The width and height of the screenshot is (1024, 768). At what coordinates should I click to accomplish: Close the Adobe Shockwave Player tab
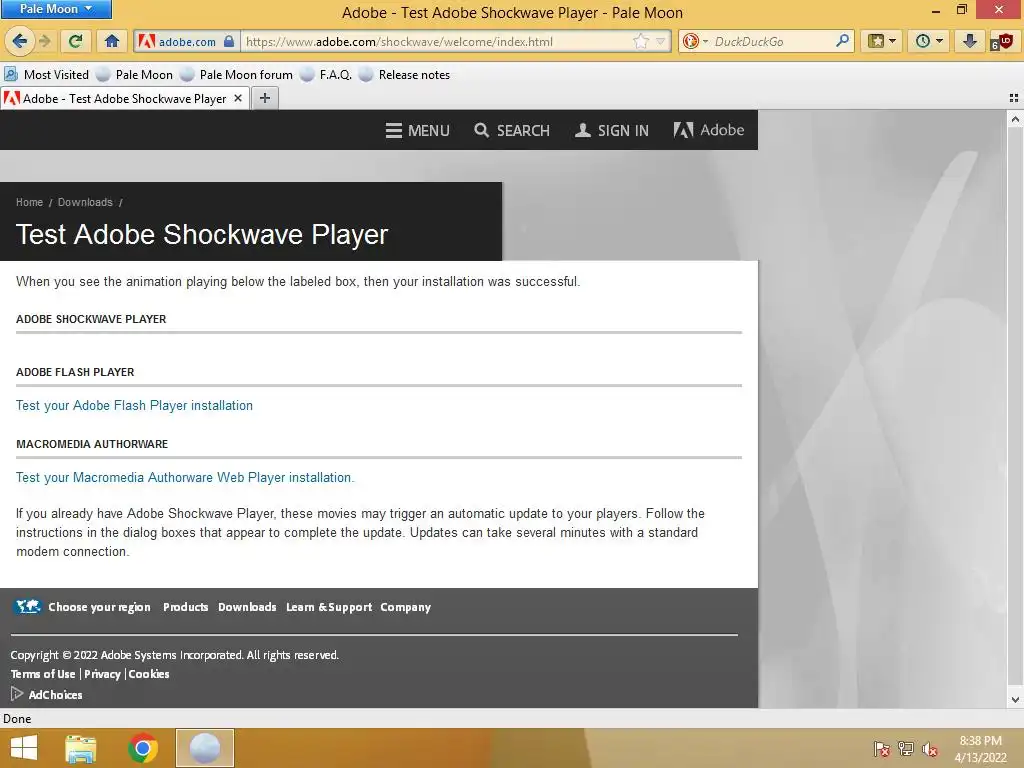pos(238,99)
